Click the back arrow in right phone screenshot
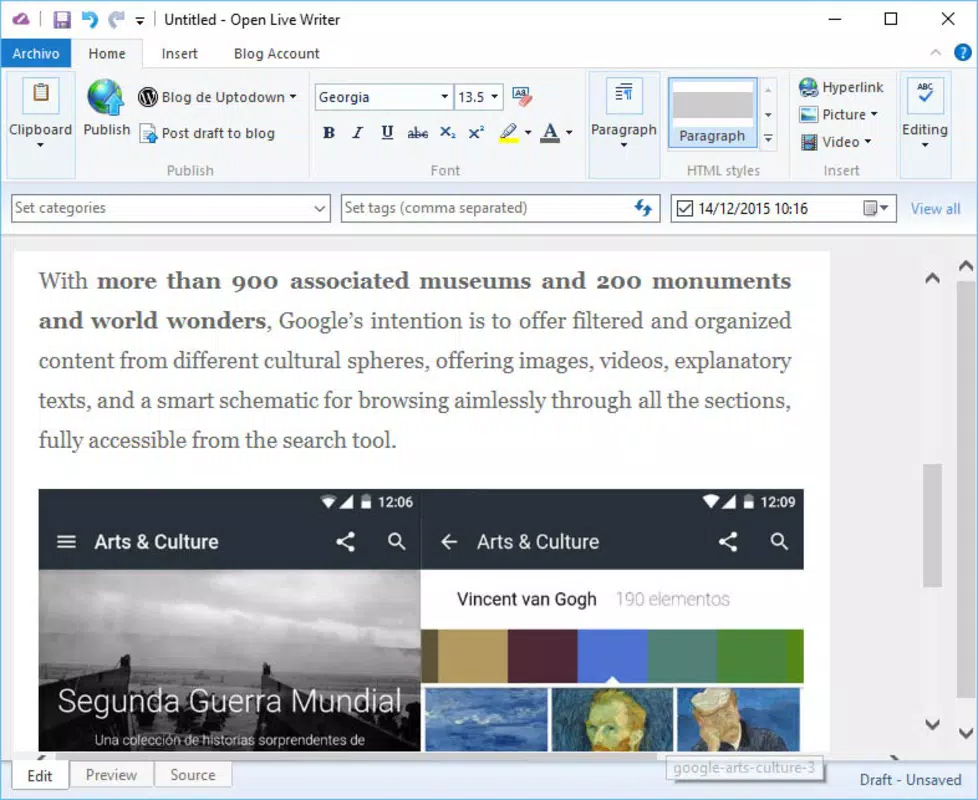The height and width of the screenshot is (800, 978). (x=449, y=542)
